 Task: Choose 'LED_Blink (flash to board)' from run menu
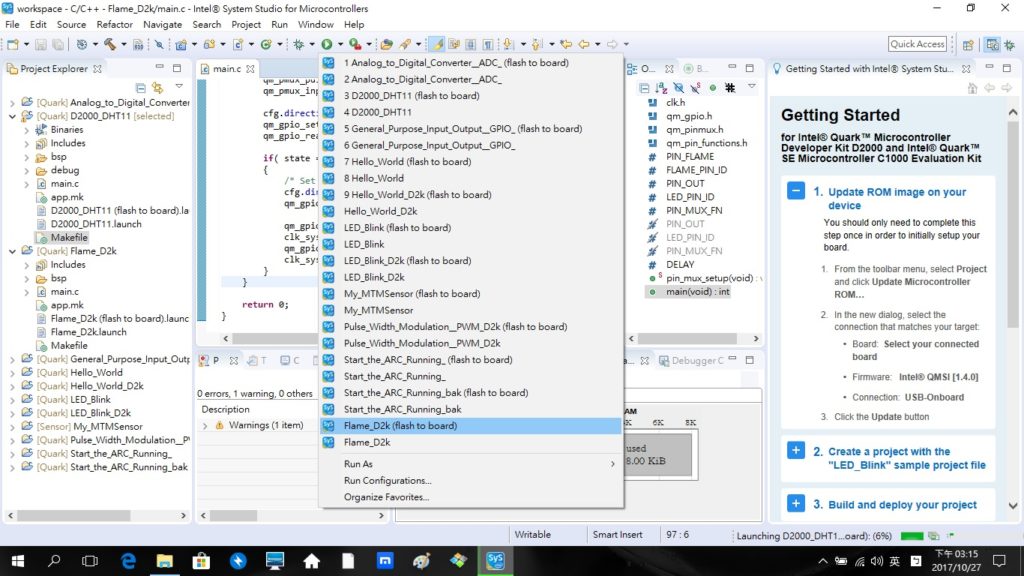(x=471, y=228)
